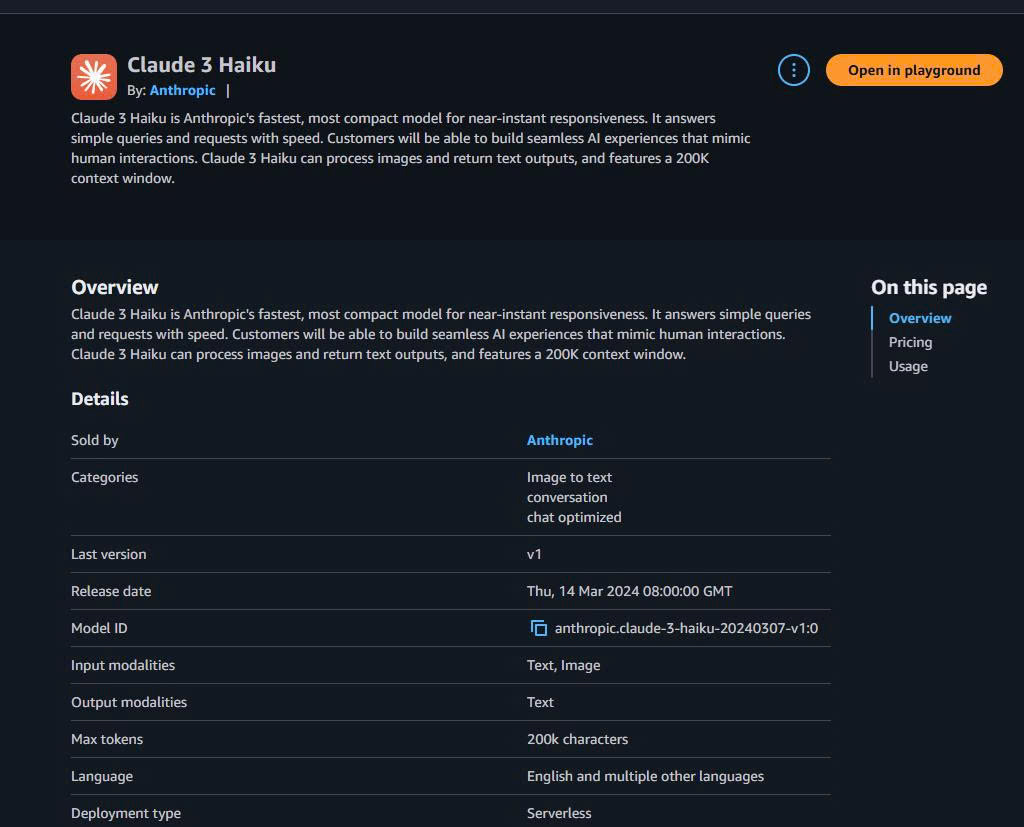Navigate to the Usage section link

[908, 366]
